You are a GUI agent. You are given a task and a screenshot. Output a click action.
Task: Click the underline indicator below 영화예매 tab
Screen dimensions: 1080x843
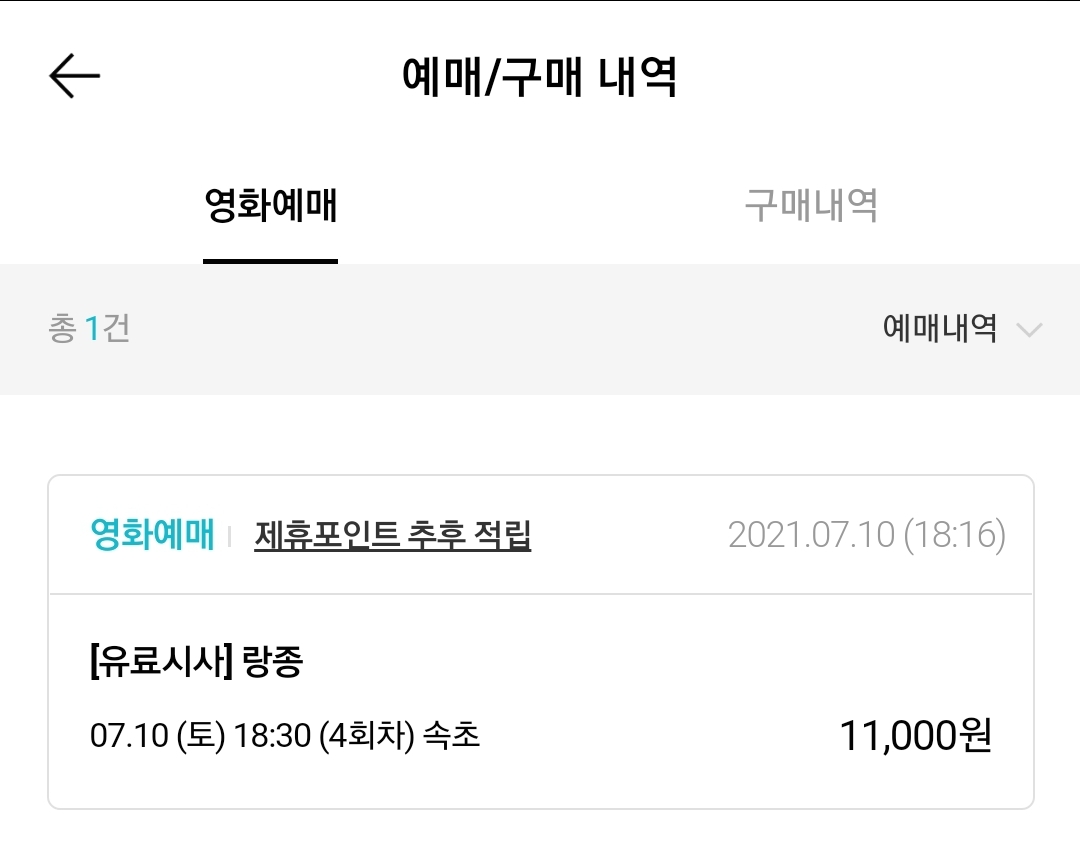(270, 261)
